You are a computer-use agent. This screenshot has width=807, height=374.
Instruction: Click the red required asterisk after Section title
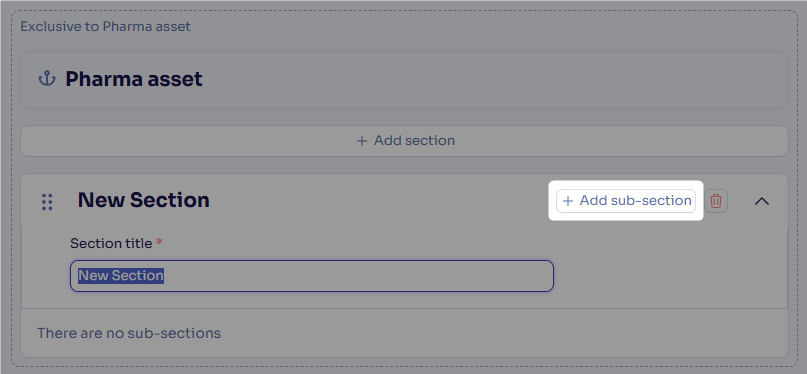[x=159, y=242]
